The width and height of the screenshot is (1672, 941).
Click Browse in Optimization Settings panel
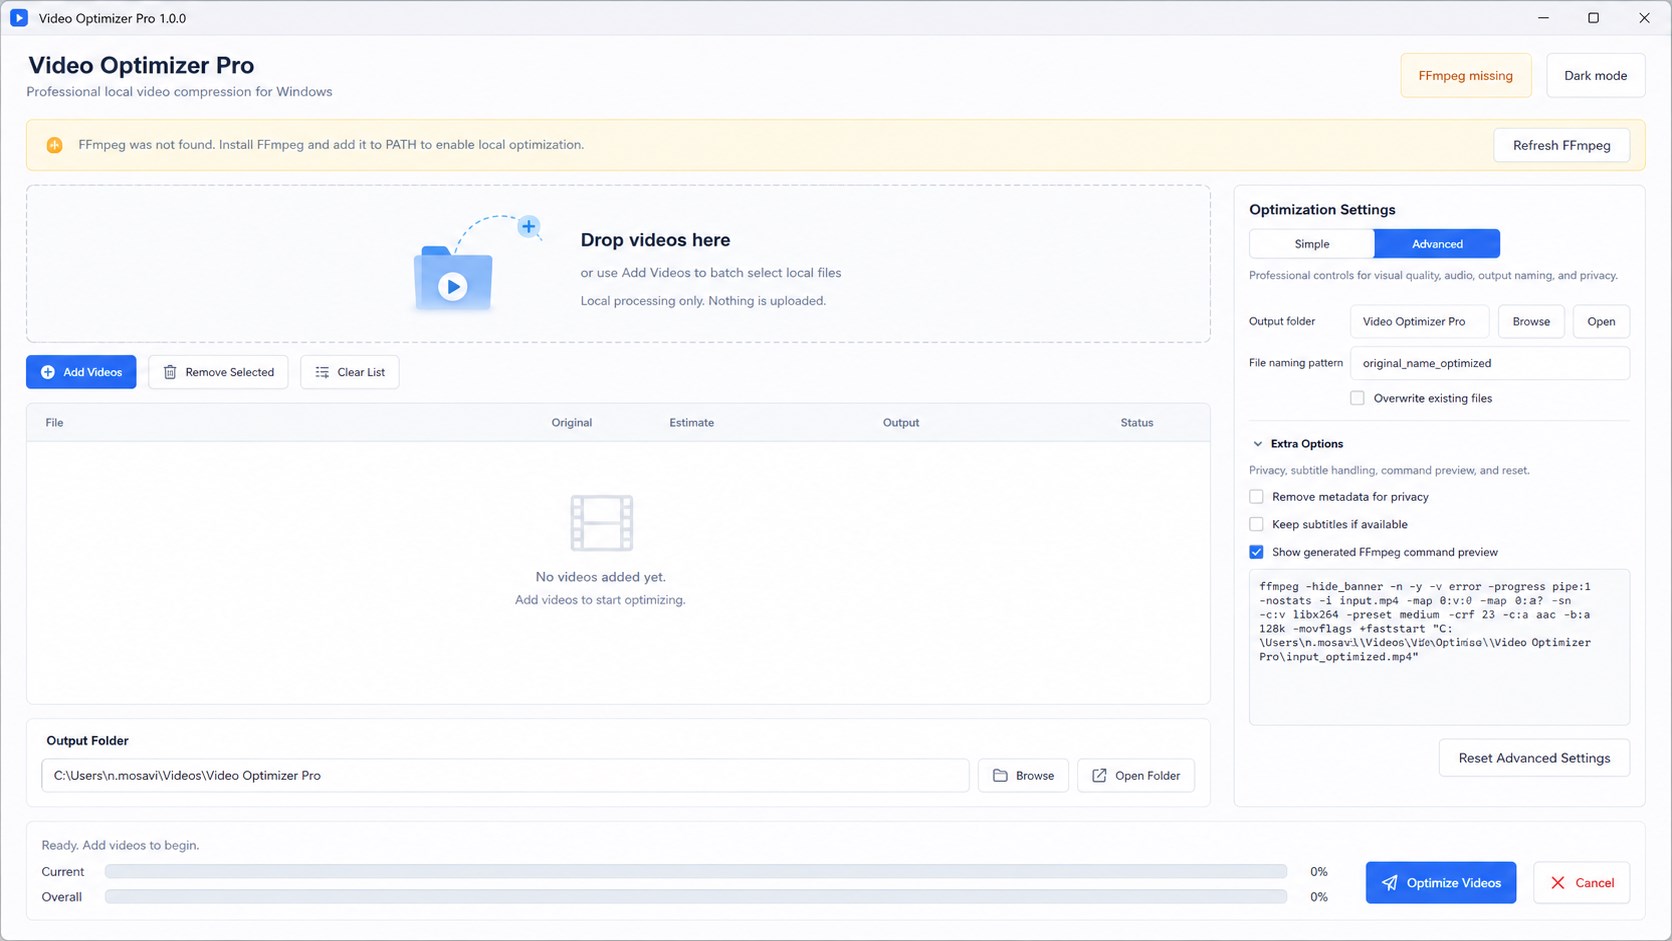pyautogui.click(x=1531, y=322)
